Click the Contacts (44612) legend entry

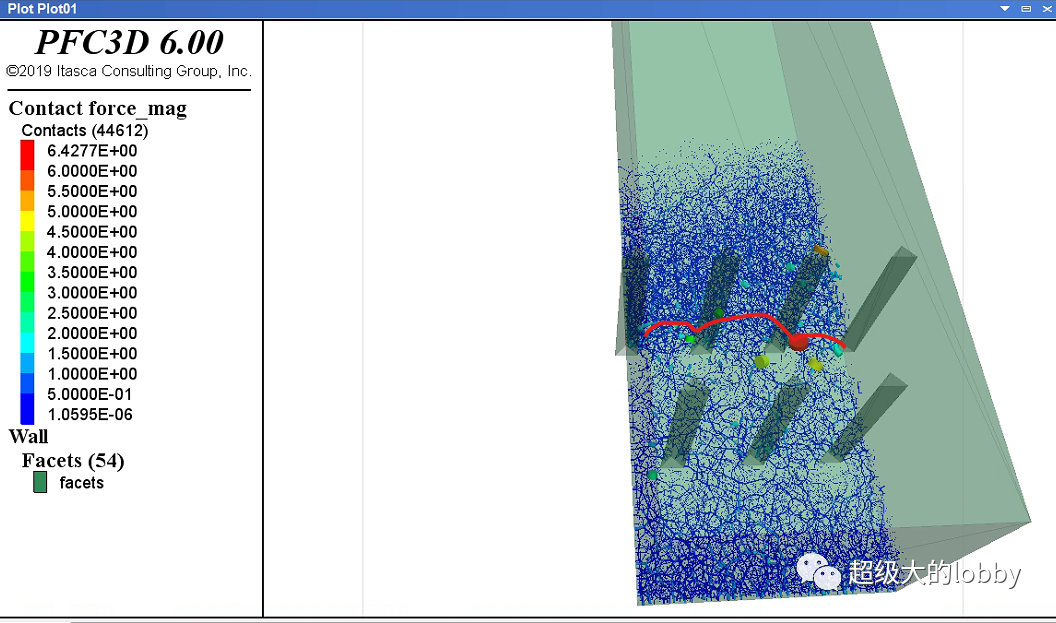(85, 131)
